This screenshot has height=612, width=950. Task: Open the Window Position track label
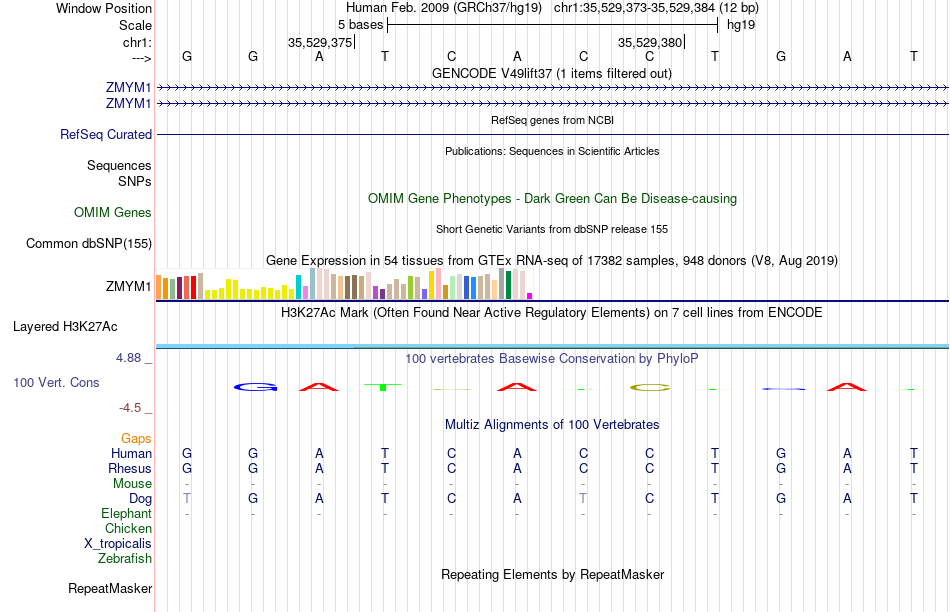(104, 8)
